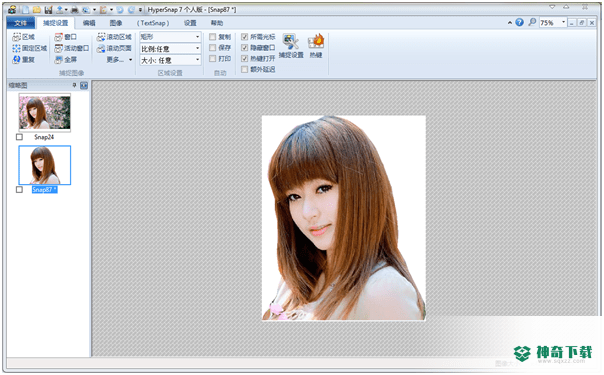Open the 大小:任意 size dropdown
Screen dimensions: 604x375
pyautogui.click(x=170, y=60)
